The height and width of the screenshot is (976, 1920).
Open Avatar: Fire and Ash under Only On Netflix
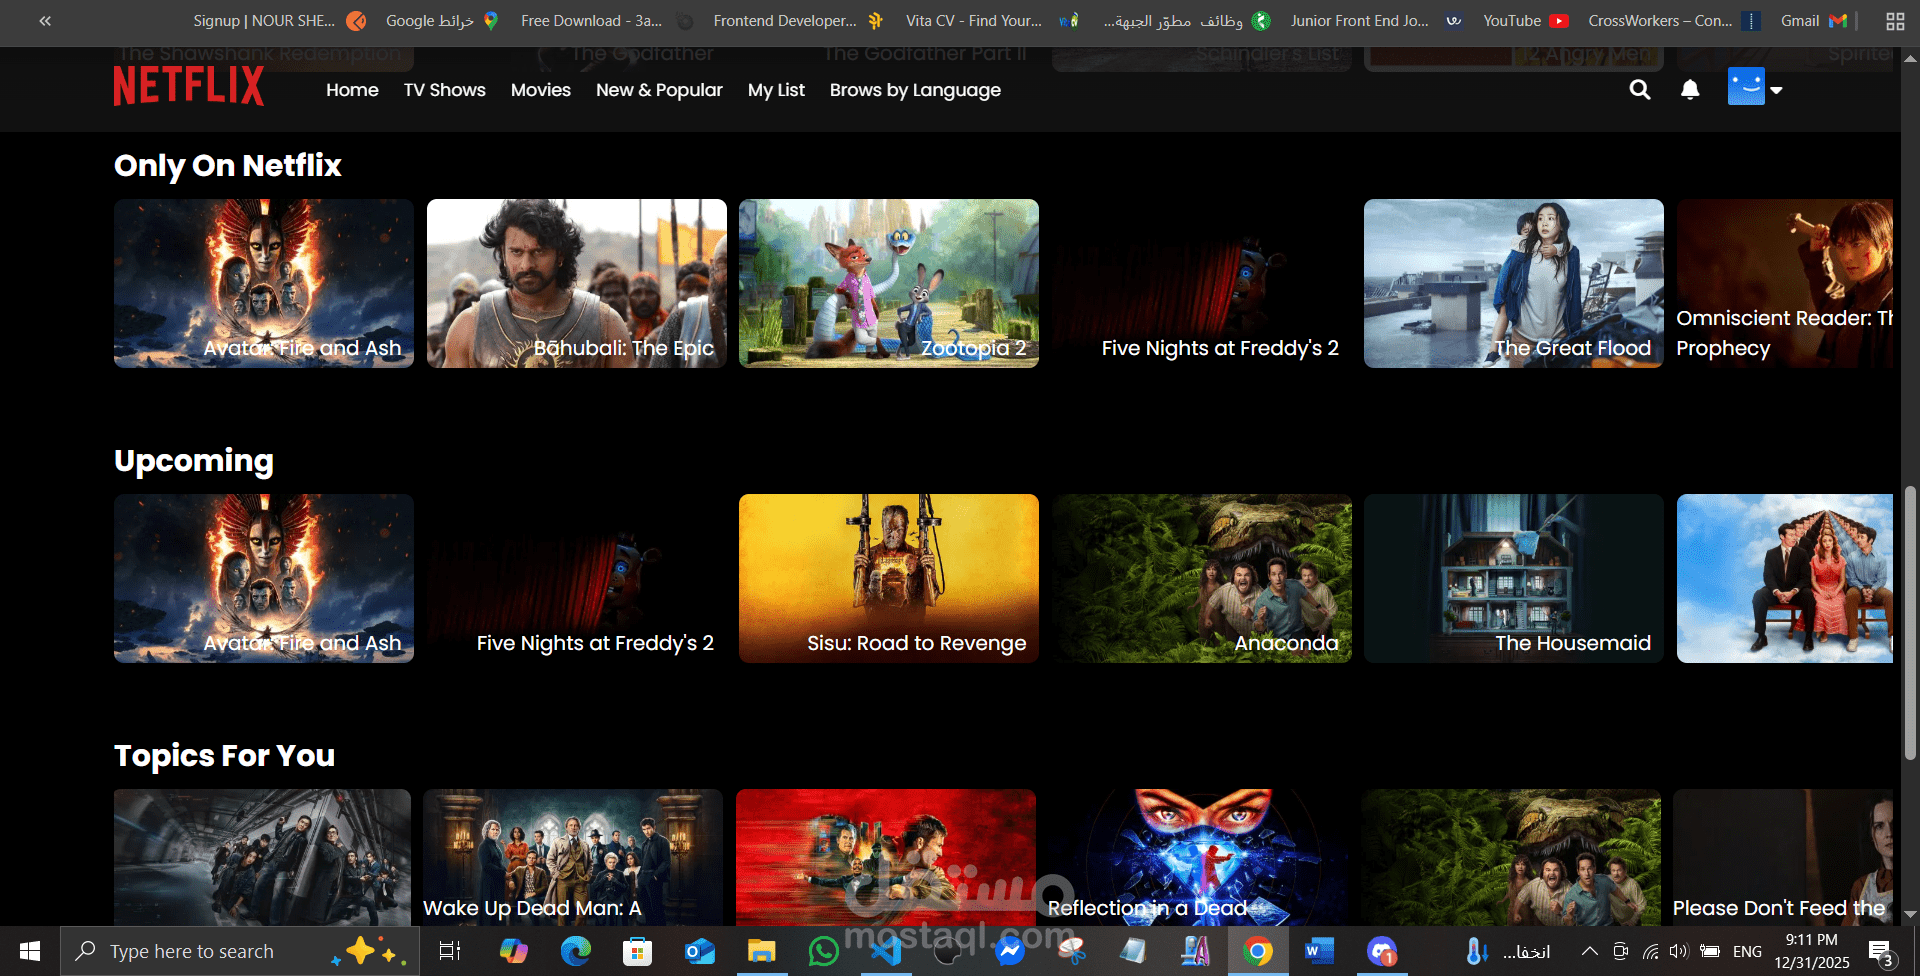[x=264, y=283]
